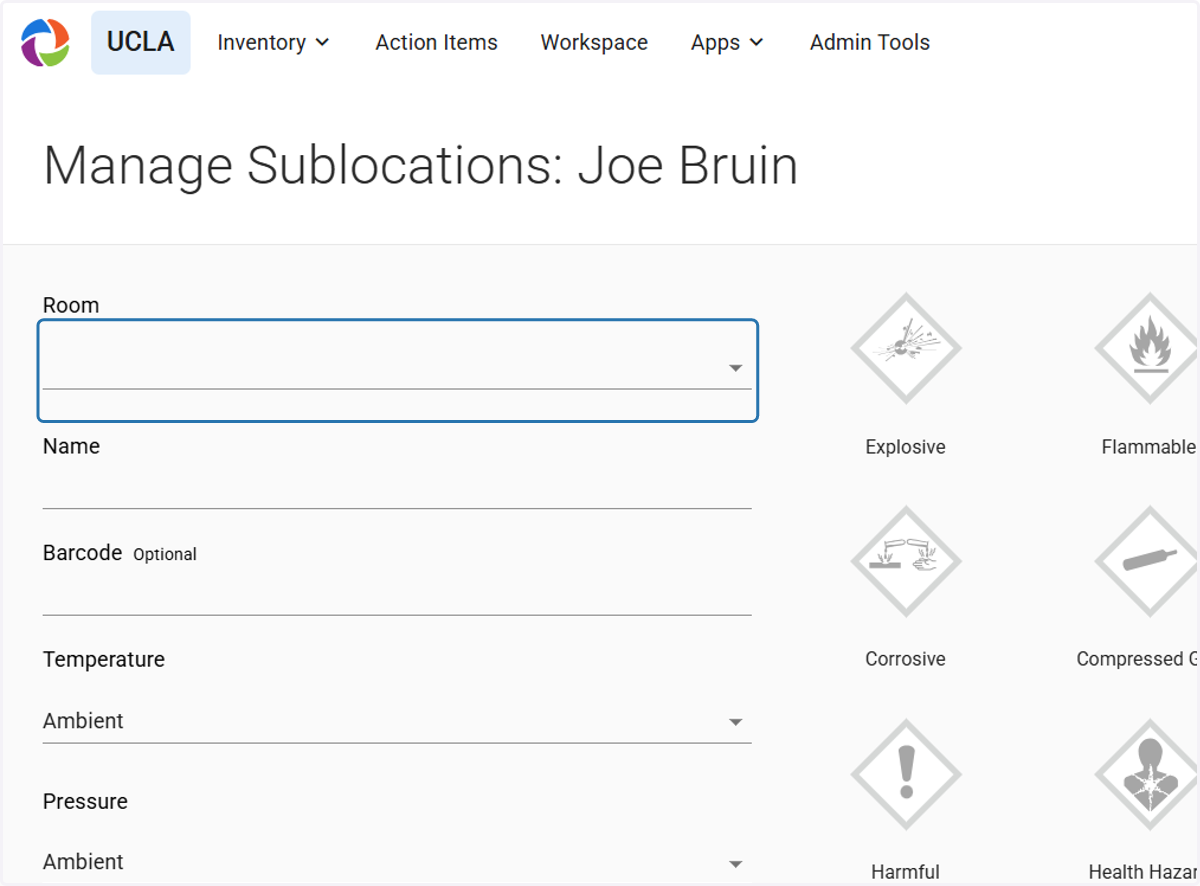Toggle the Health Hazard pictogram
Image resolution: width=1200 pixels, height=886 pixels.
click(1148, 774)
